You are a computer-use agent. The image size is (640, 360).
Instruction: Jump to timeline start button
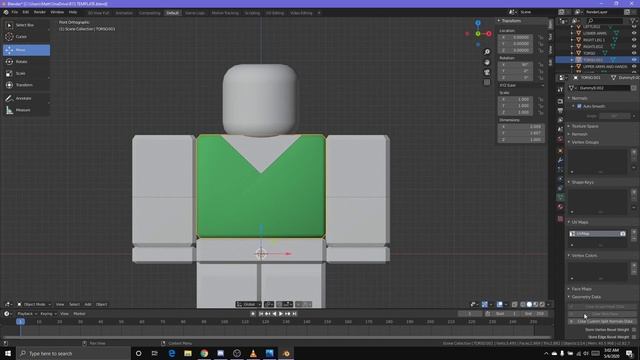[x=261, y=314]
